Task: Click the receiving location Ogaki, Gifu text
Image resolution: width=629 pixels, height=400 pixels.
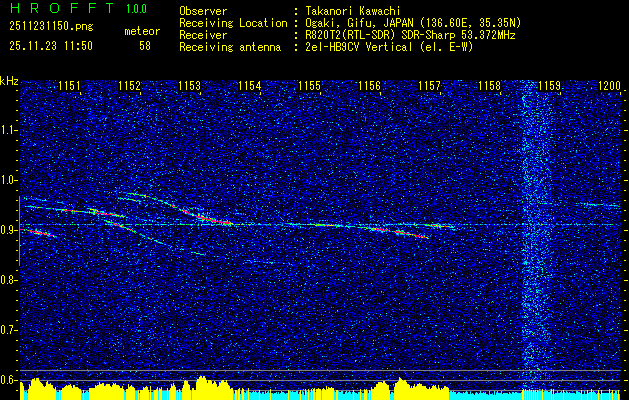Action: (x=413, y=23)
